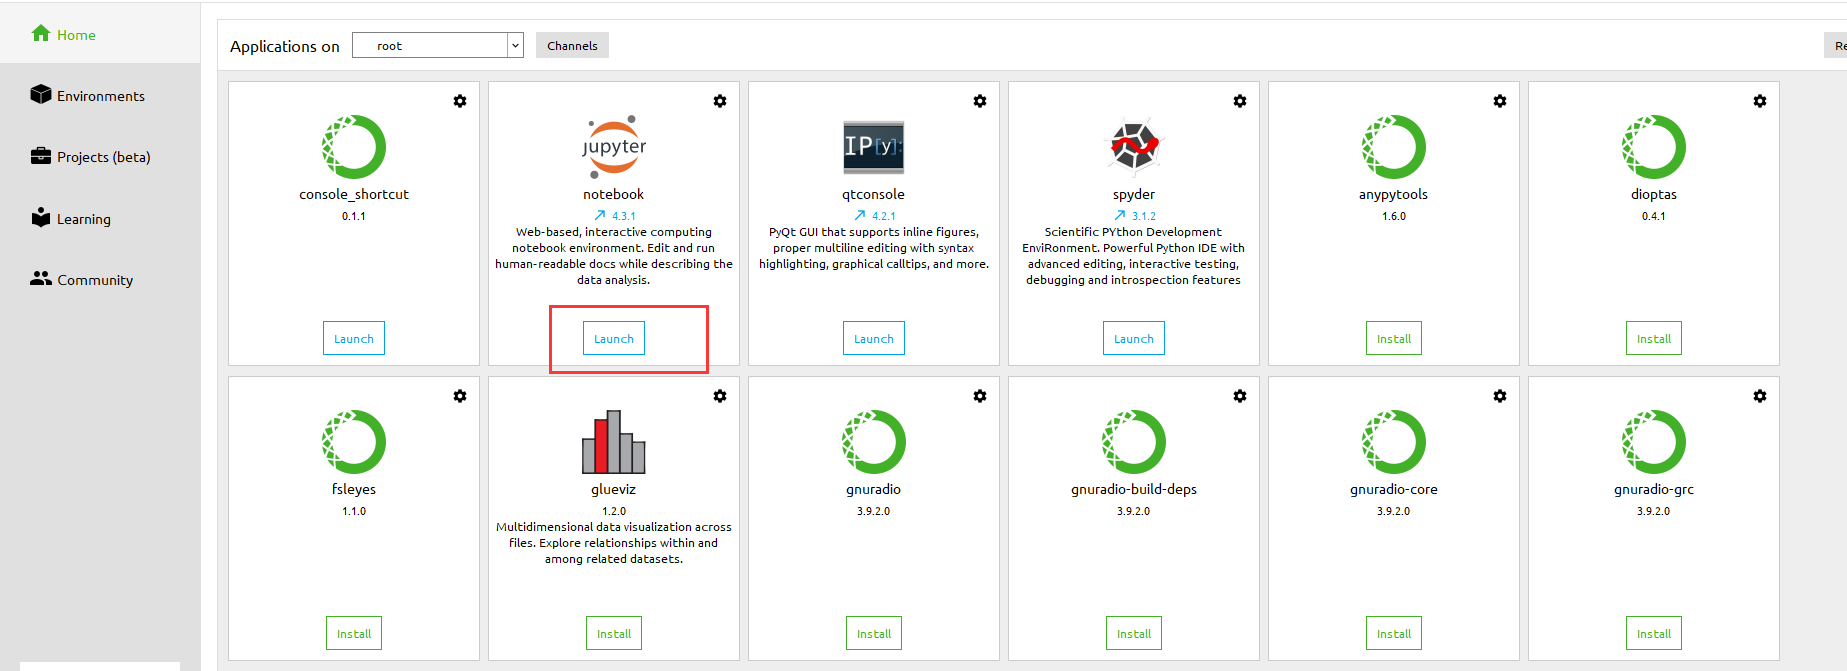Click the notebook 4.3.1 update arrow icon
This screenshot has height=671, width=1847.
600,215
